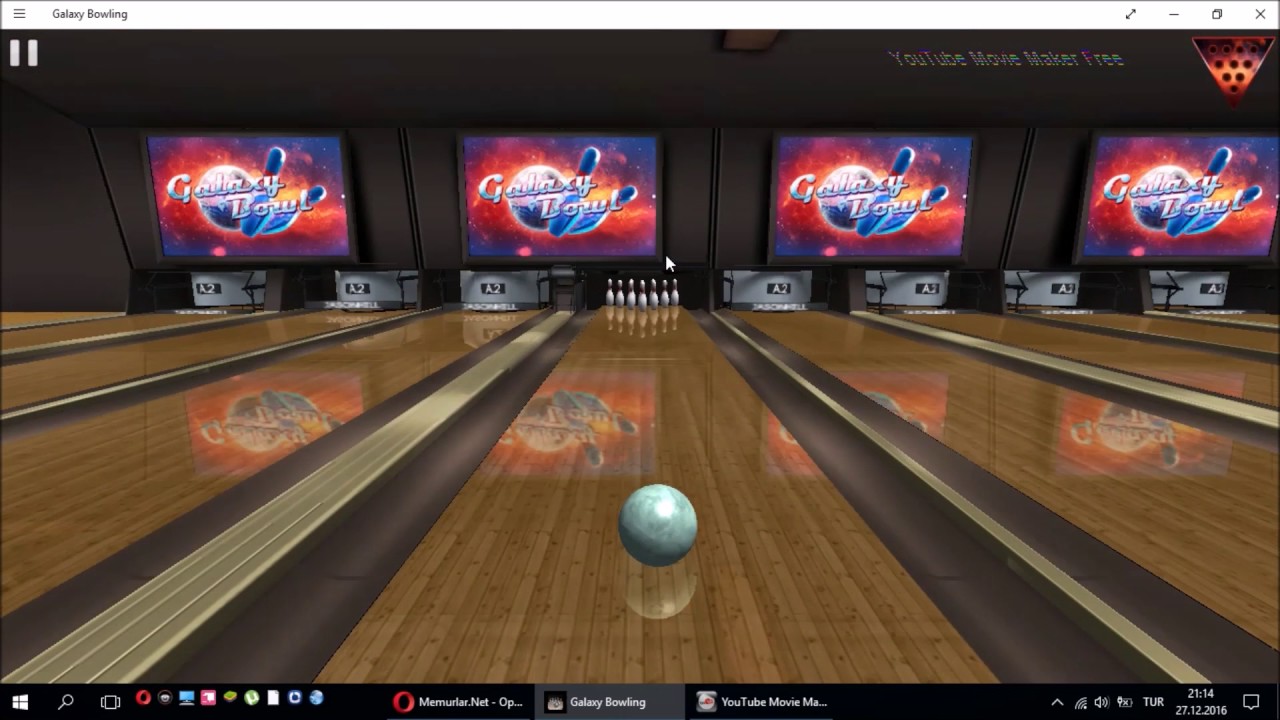Open the clock showing 21:14

pos(1201,702)
